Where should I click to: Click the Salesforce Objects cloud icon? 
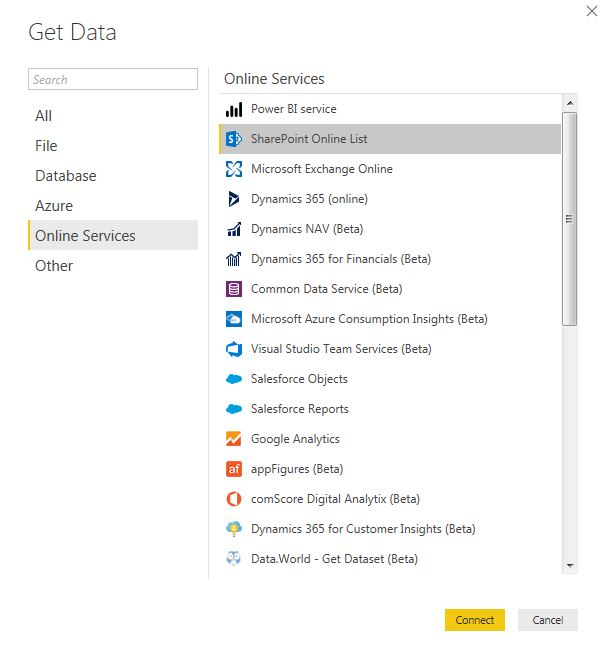pyautogui.click(x=234, y=379)
